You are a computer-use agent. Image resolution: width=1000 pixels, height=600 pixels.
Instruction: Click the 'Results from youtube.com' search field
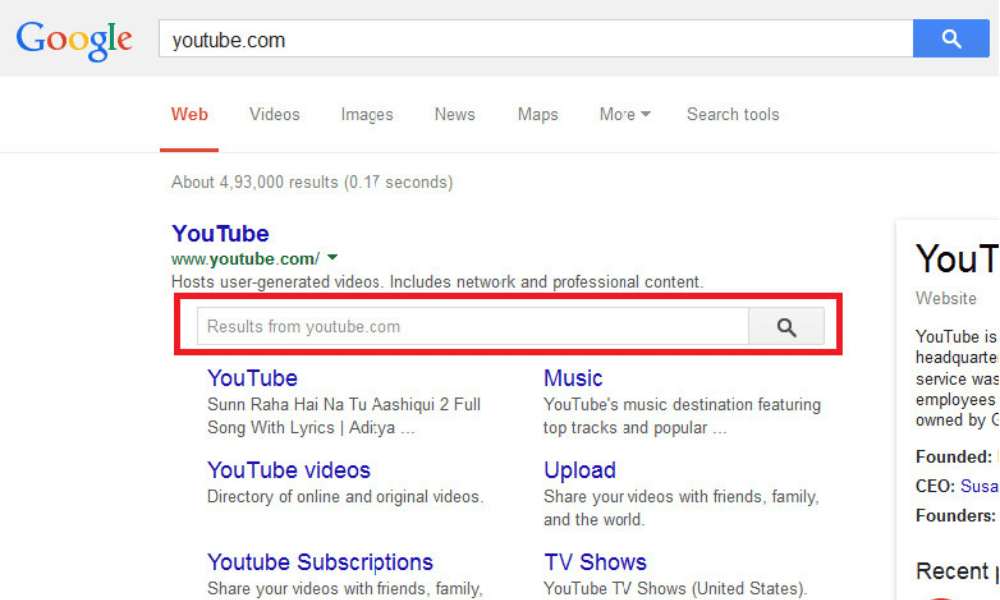(473, 327)
